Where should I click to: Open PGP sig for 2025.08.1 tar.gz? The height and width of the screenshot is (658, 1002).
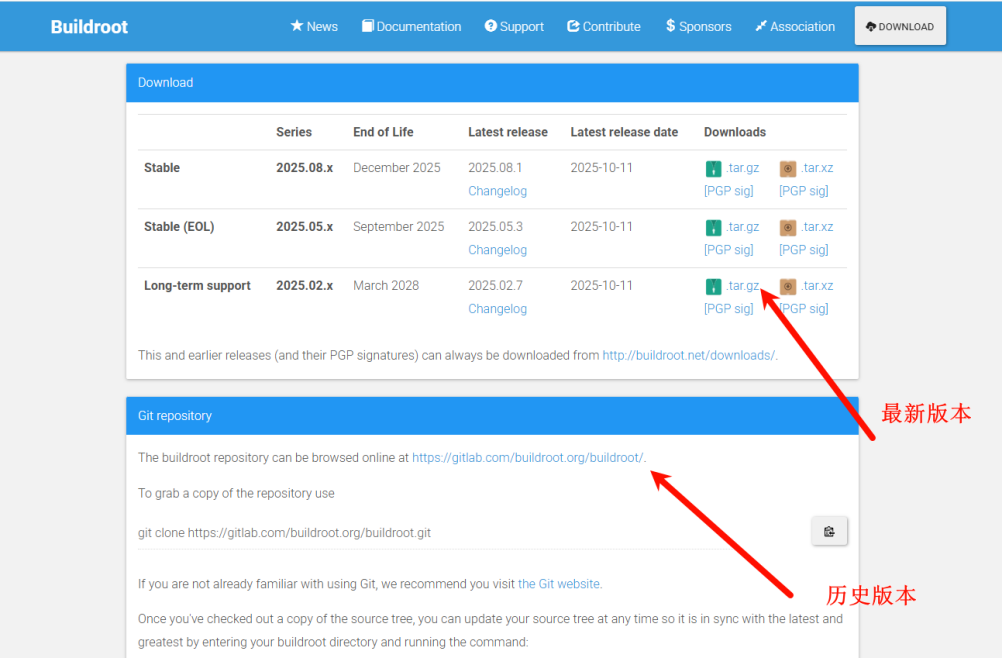[x=728, y=191]
